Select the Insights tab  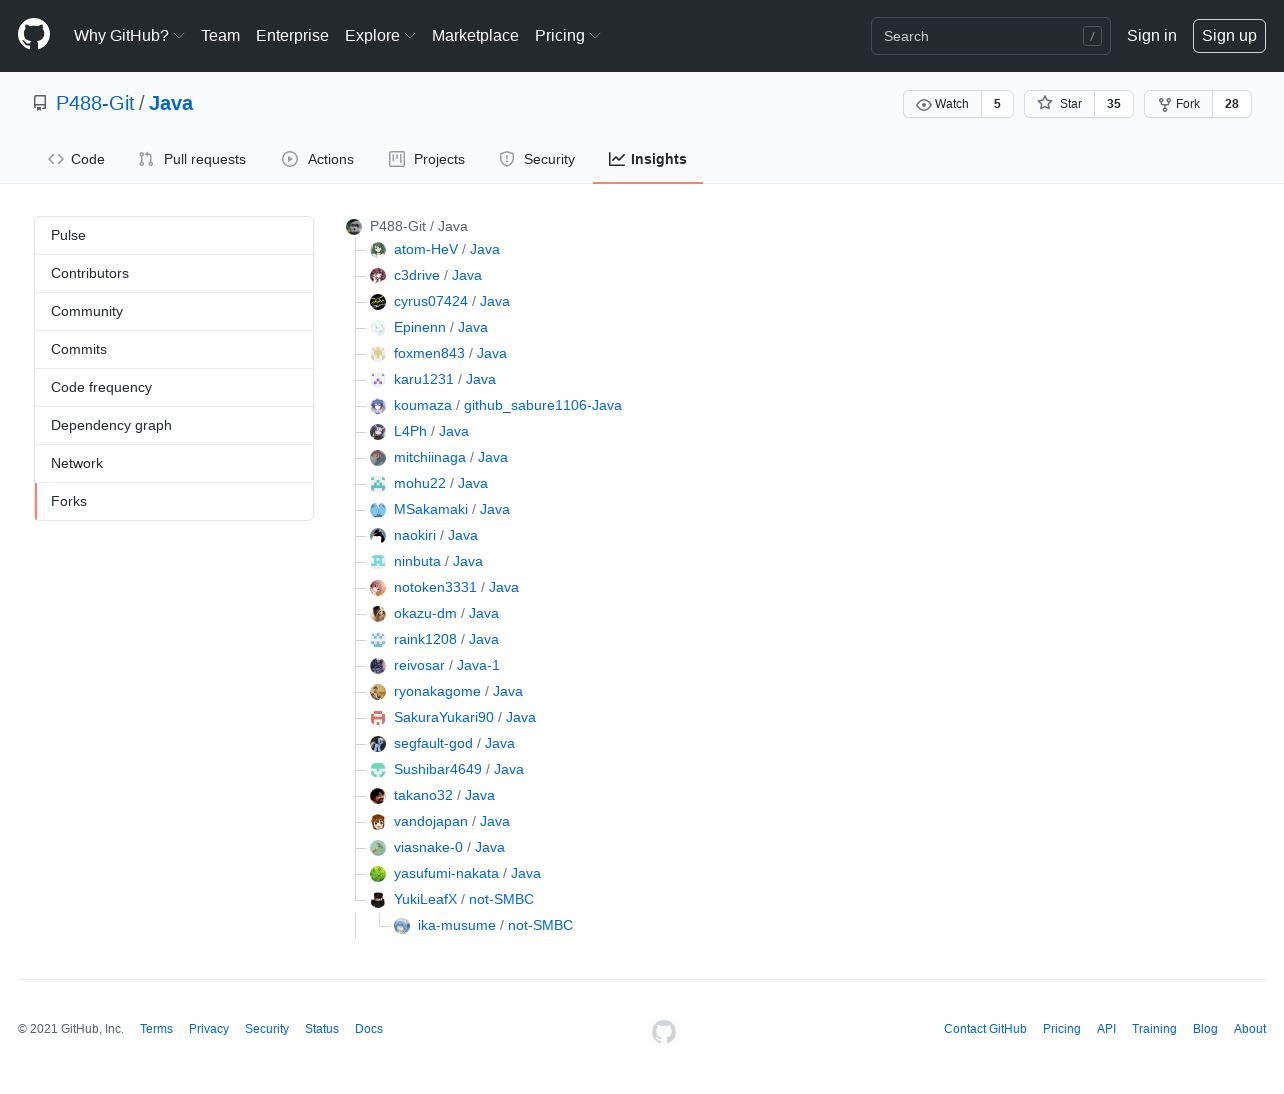pos(648,159)
